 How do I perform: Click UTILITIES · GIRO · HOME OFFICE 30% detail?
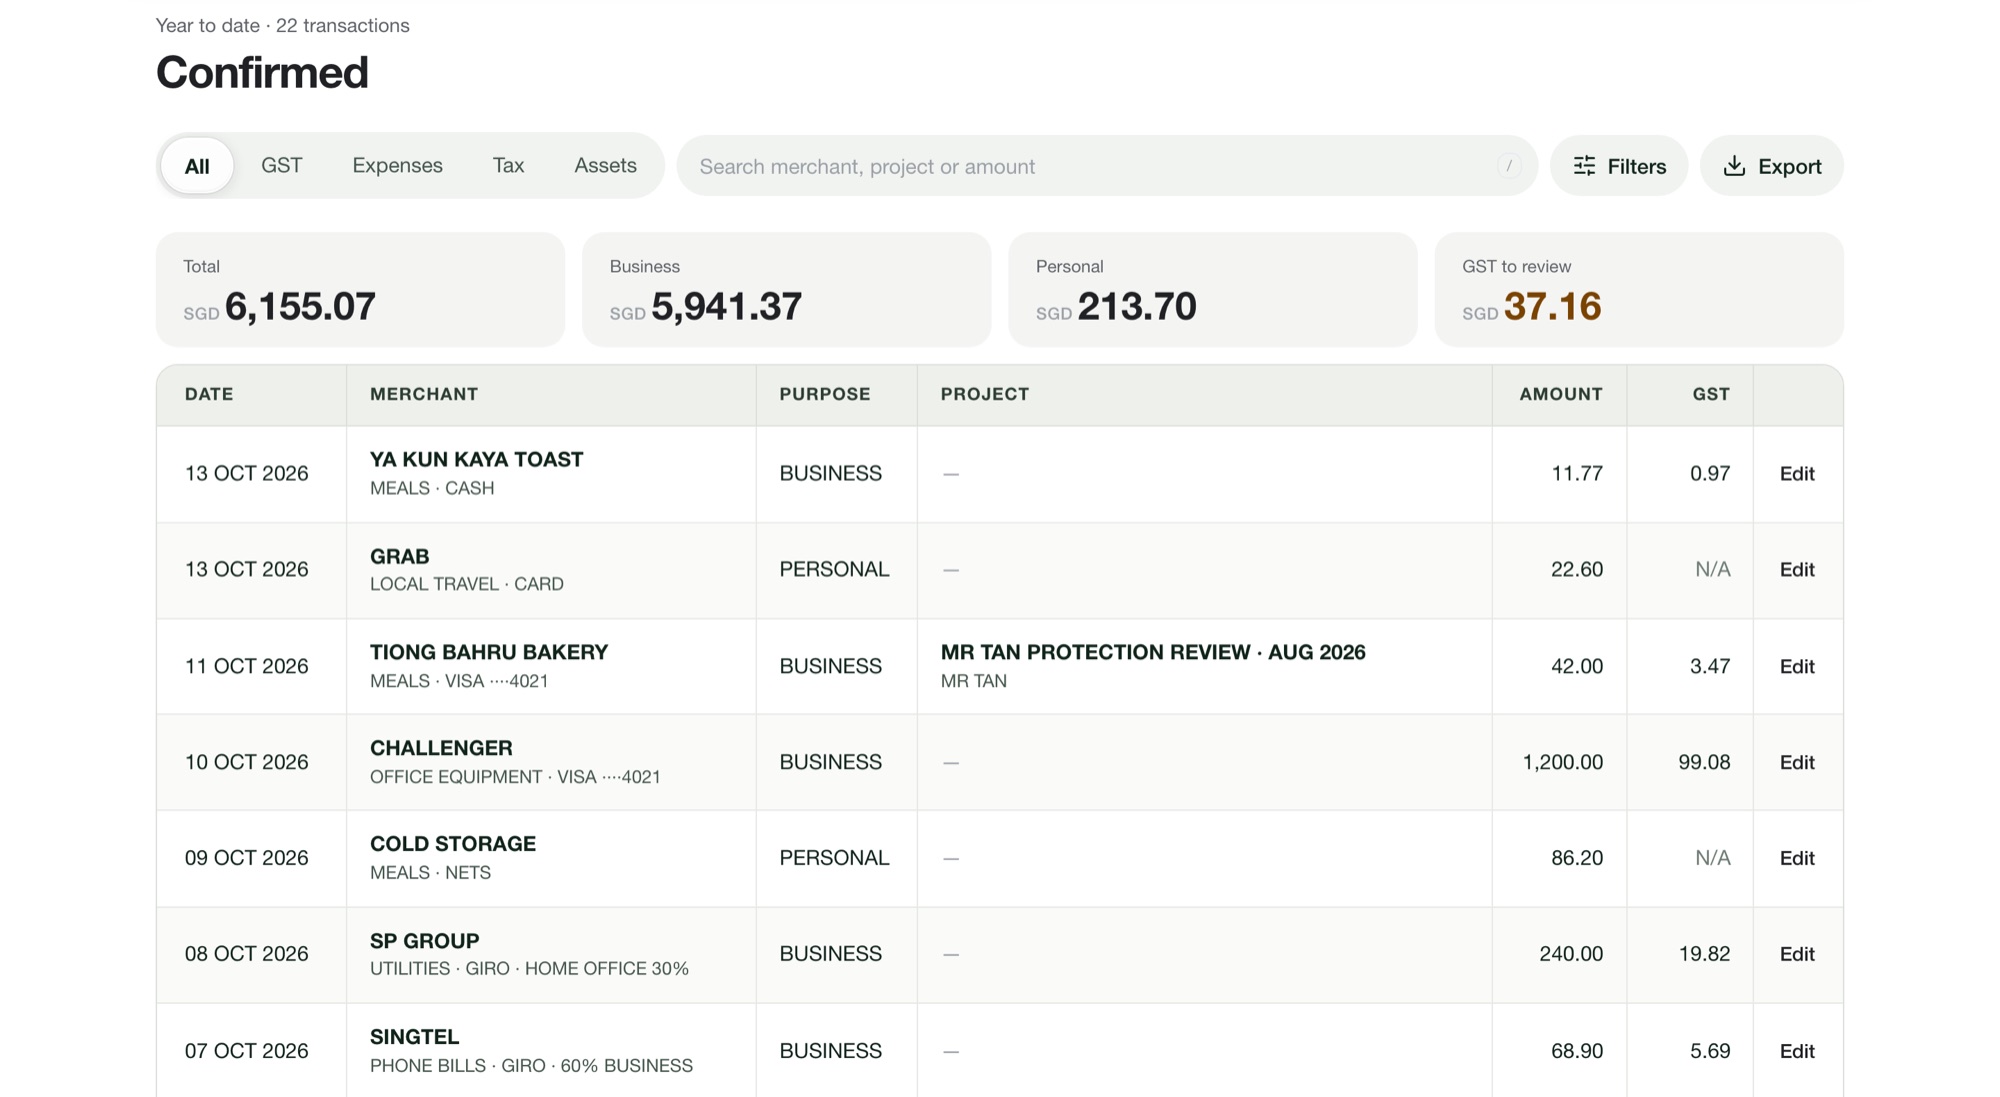click(529, 970)
